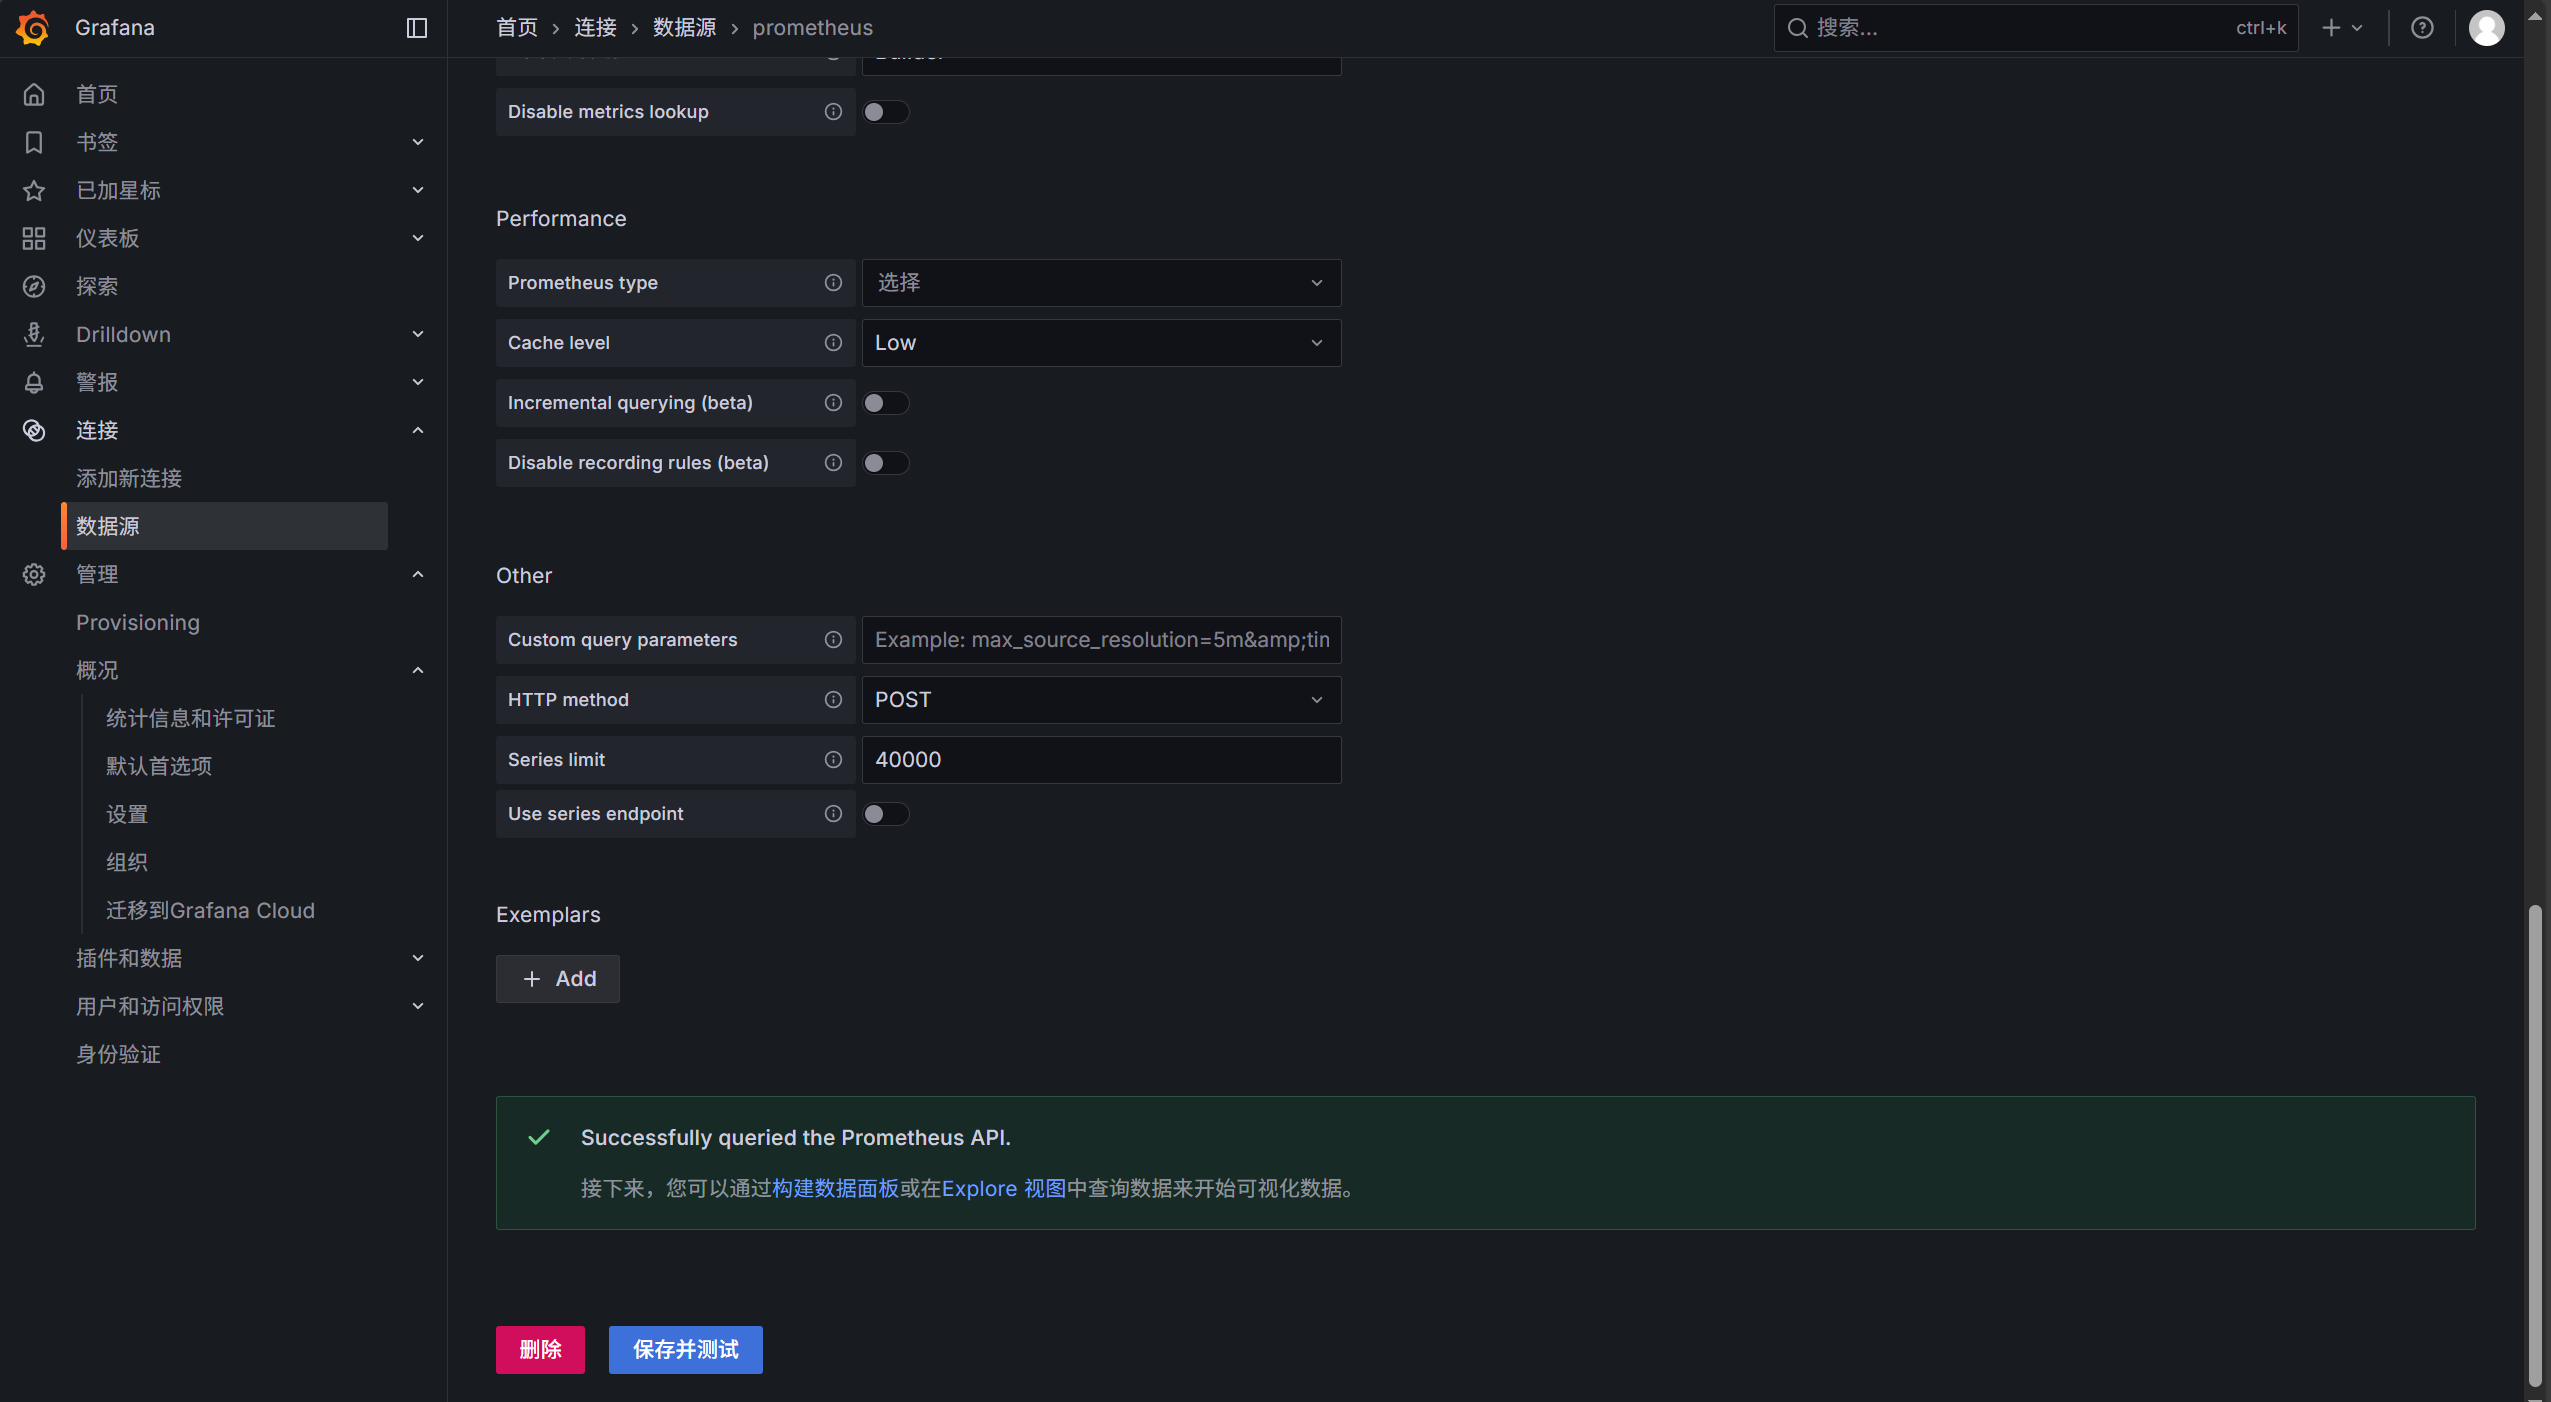Open 默认首选项 page
Viewport: 2551px width, 1402px height.
pos(159,766)
